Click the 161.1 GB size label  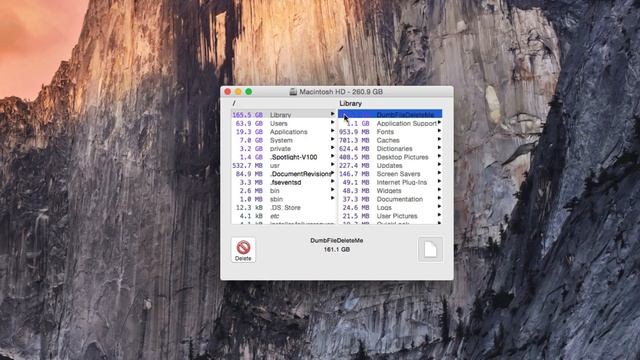(x=337, y=249)
